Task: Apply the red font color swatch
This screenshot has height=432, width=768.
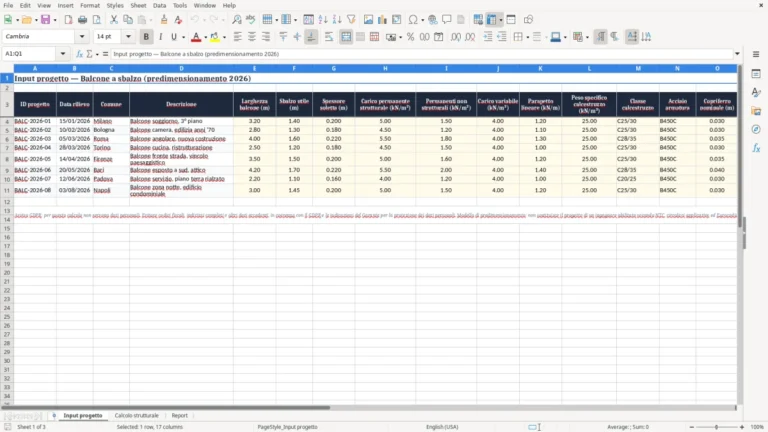Action: coord(196,37)
